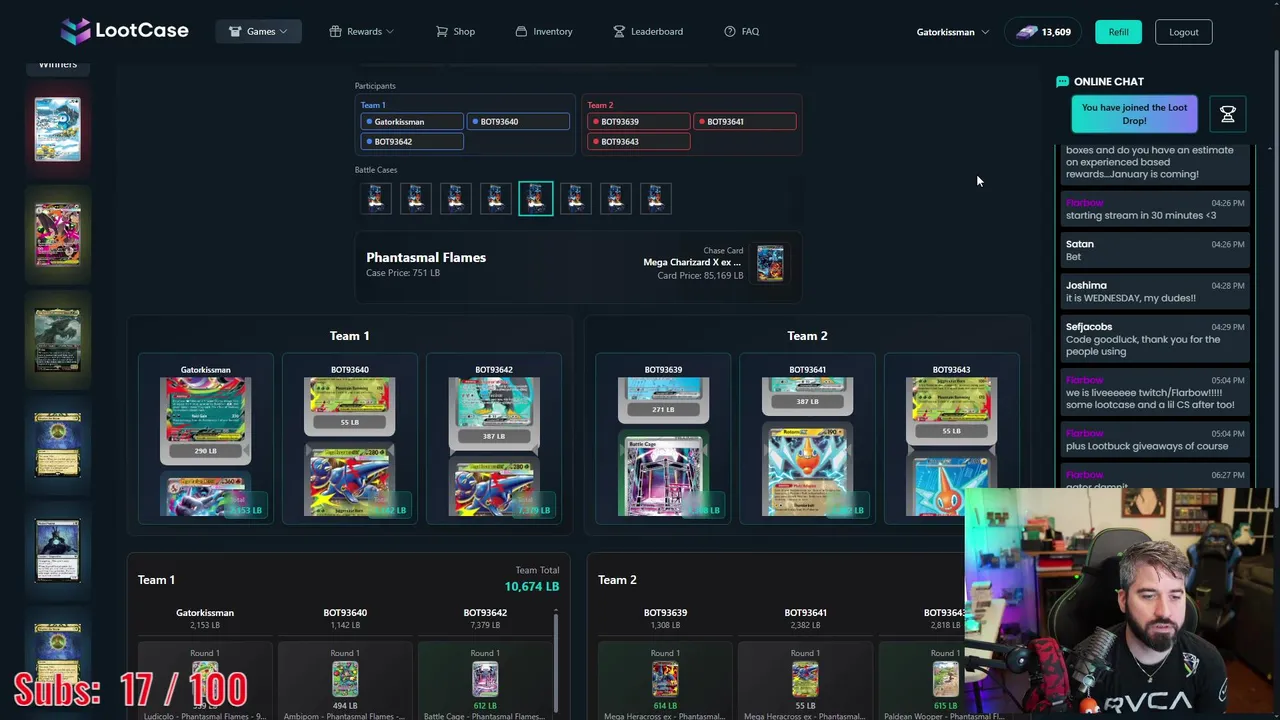1280x720 pixels.
Task: Open the Games dropdown menu
Action: 259,31
